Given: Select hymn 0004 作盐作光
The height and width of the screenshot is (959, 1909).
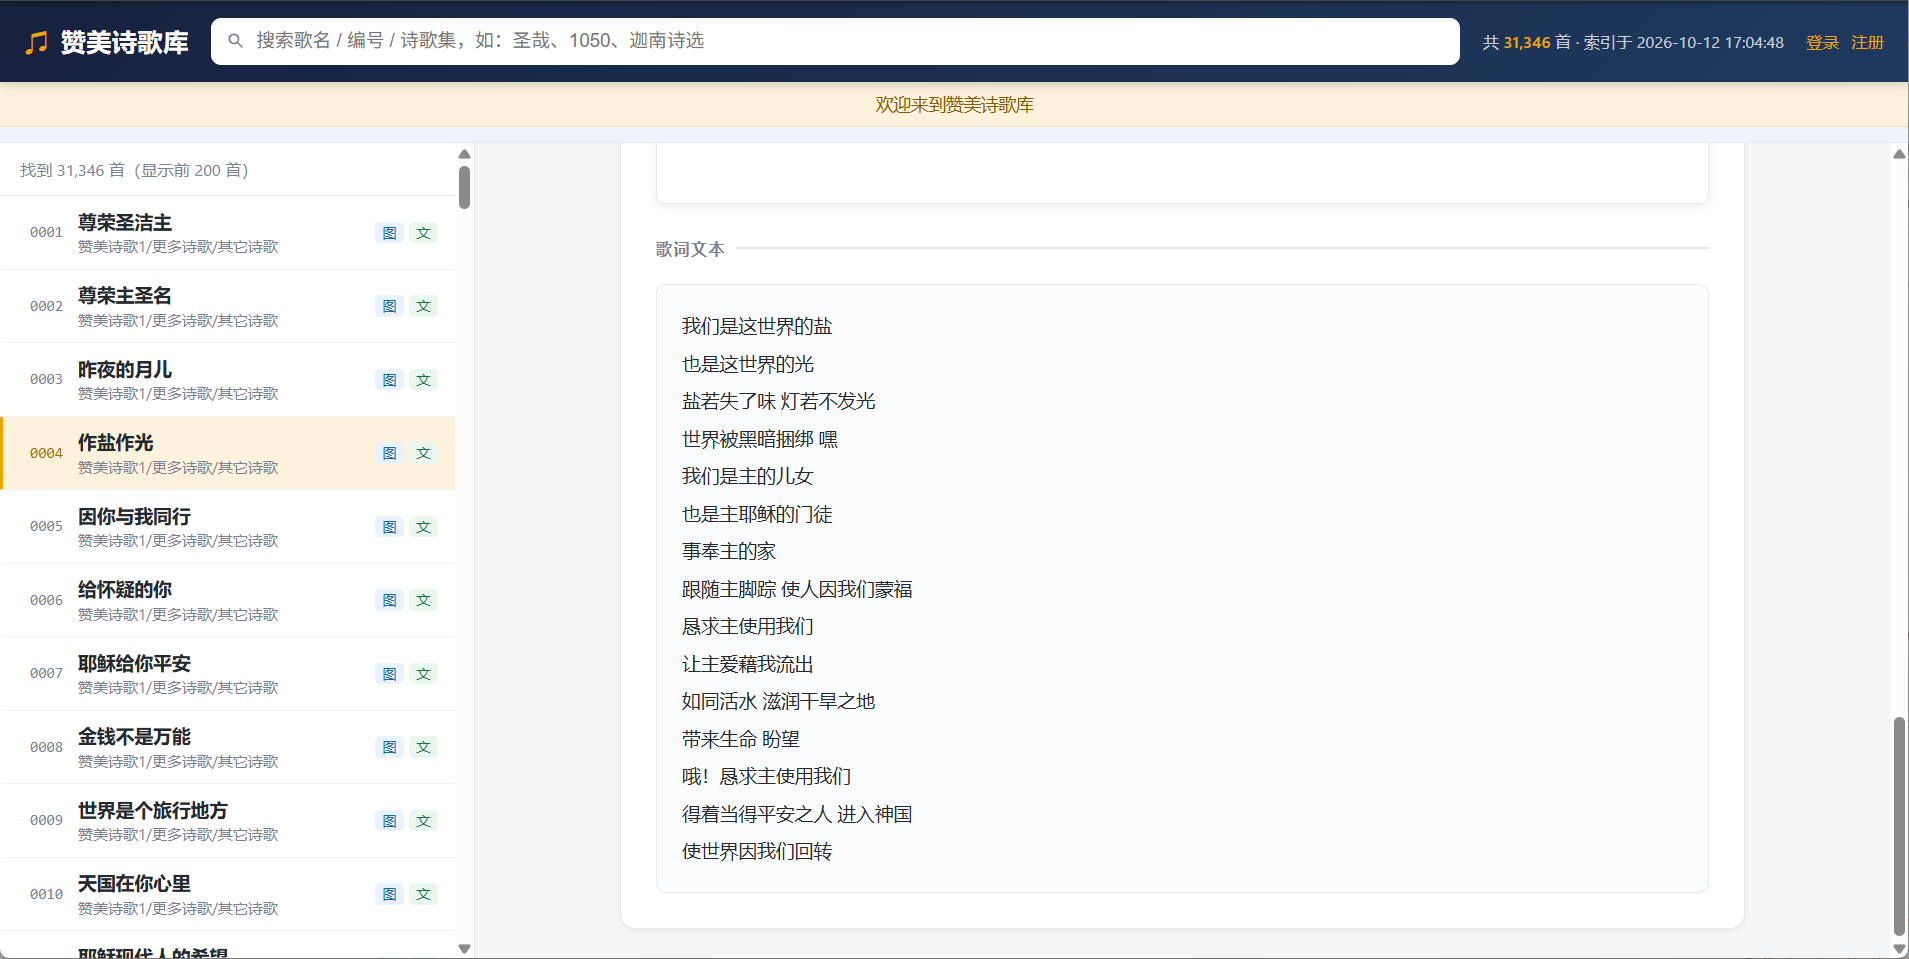Looking at the screenshot, I should (228, 453).
